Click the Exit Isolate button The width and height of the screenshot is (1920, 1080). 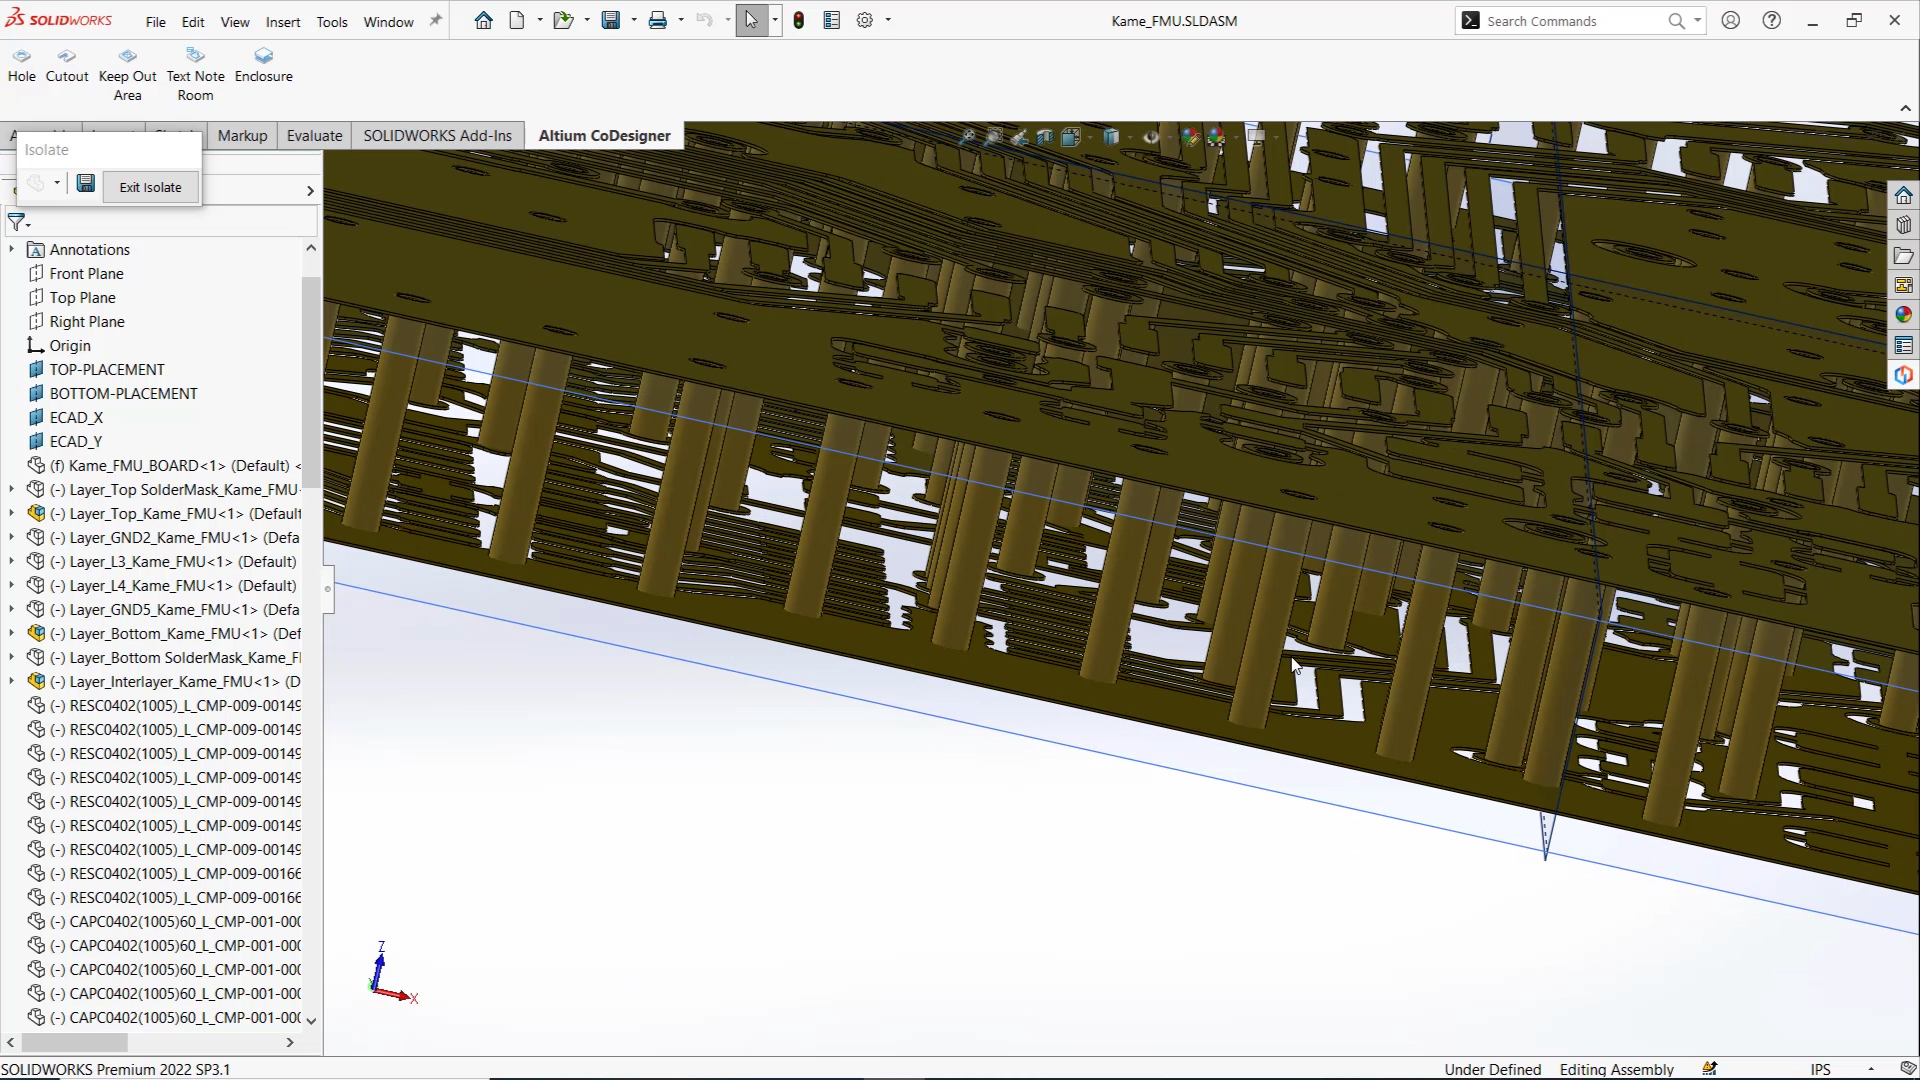pyautogui.click(x=150, y=187)
